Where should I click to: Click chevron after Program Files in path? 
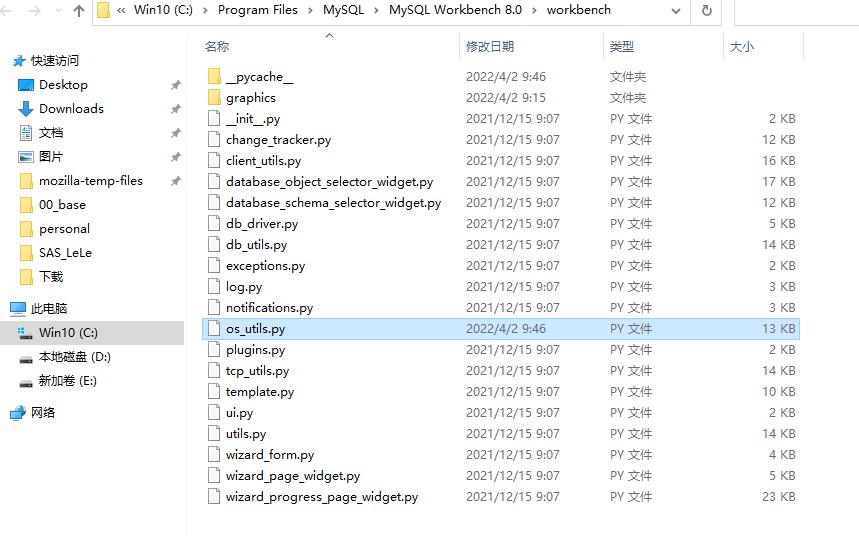[310, 10]
